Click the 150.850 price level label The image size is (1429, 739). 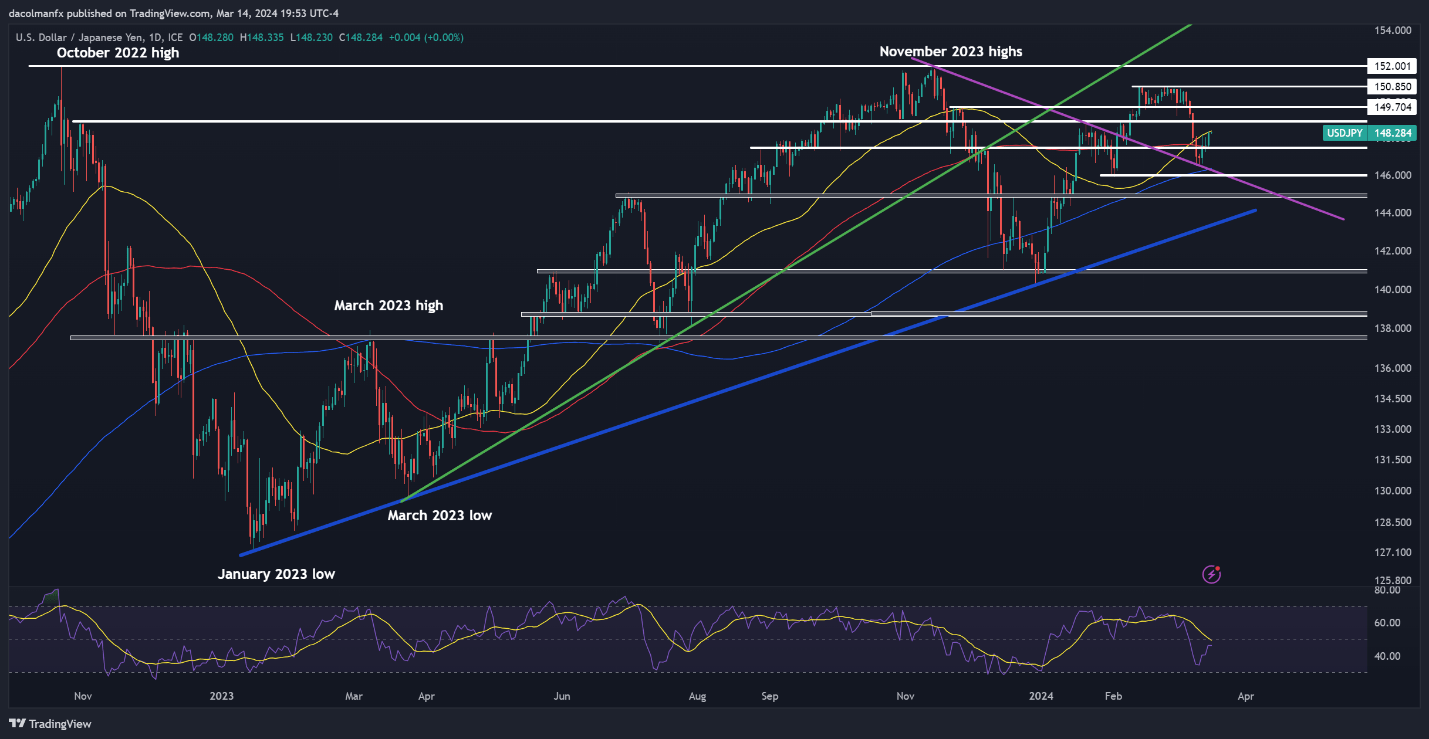(1390, 87)
